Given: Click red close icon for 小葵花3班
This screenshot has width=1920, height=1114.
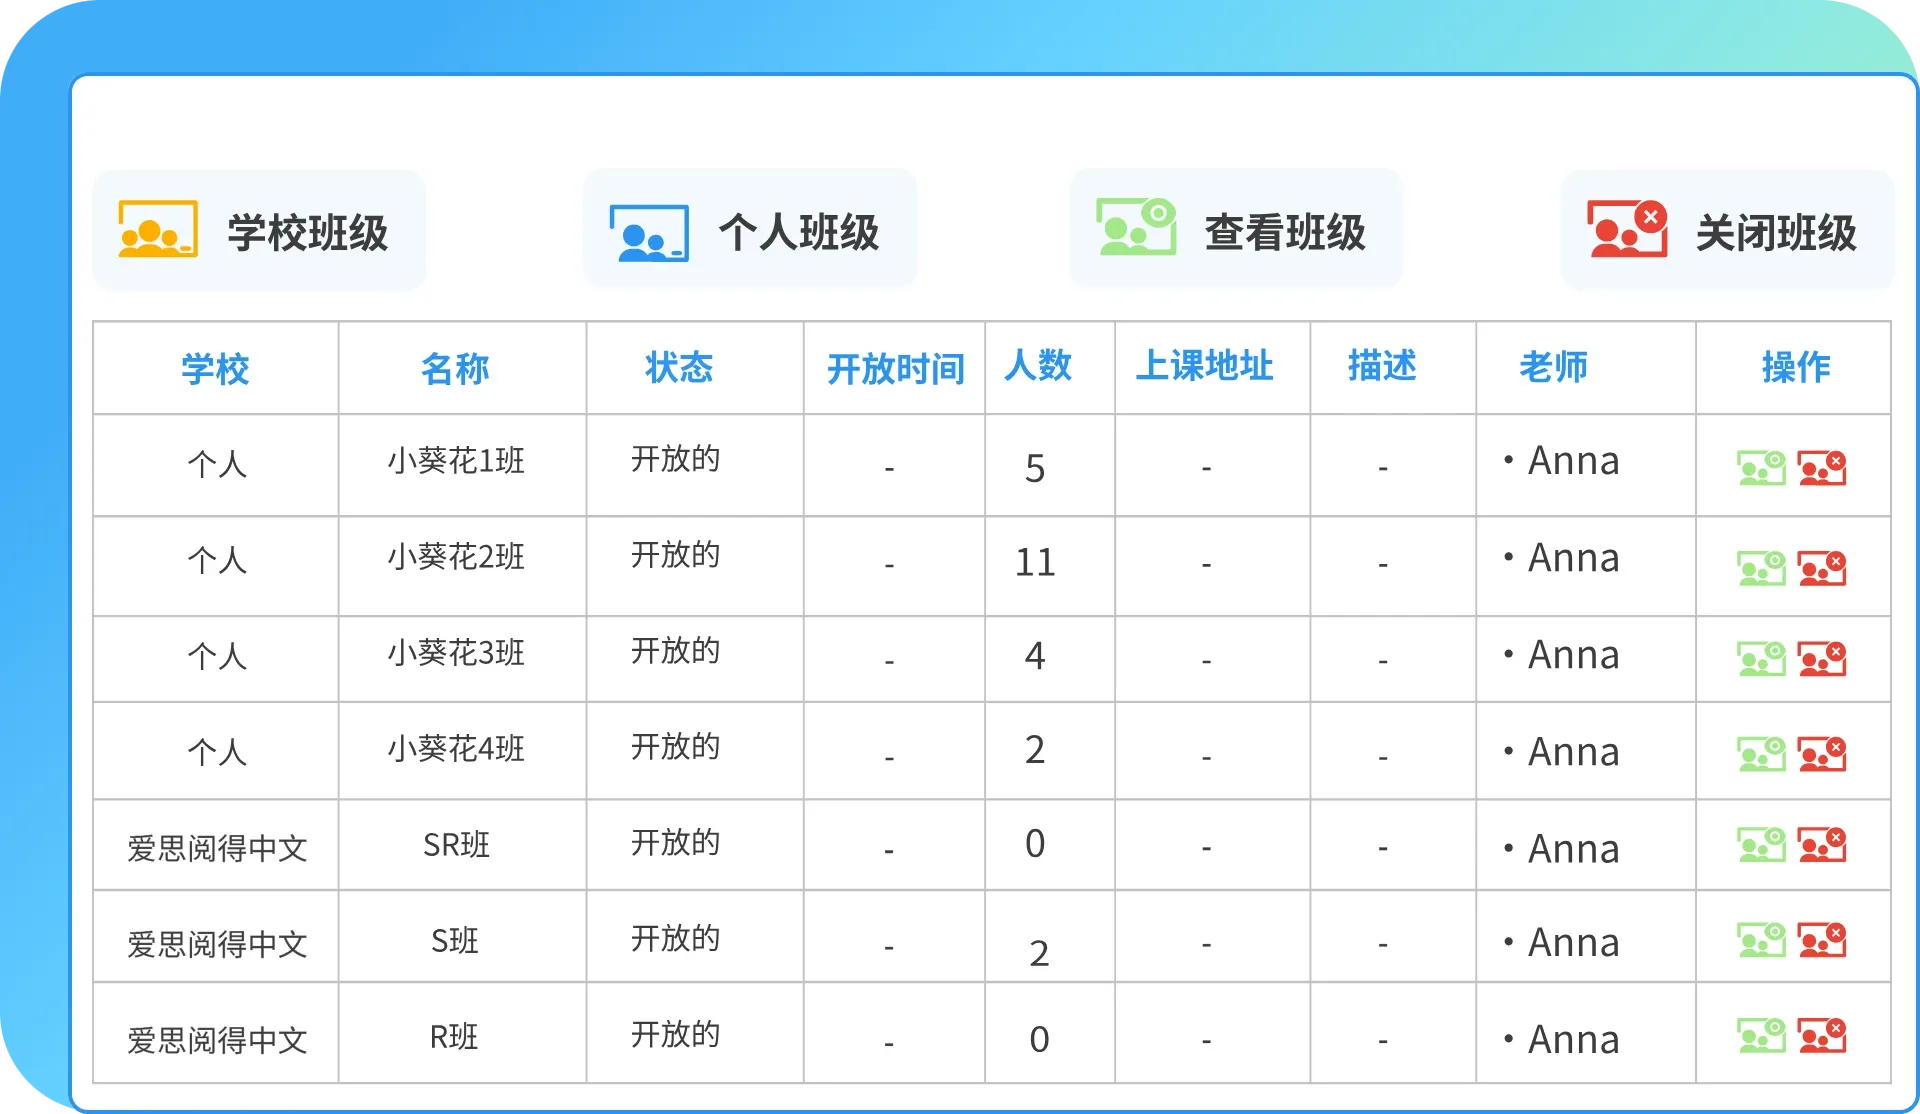Looking at the screenshot, I should [x=1822, y=658].
